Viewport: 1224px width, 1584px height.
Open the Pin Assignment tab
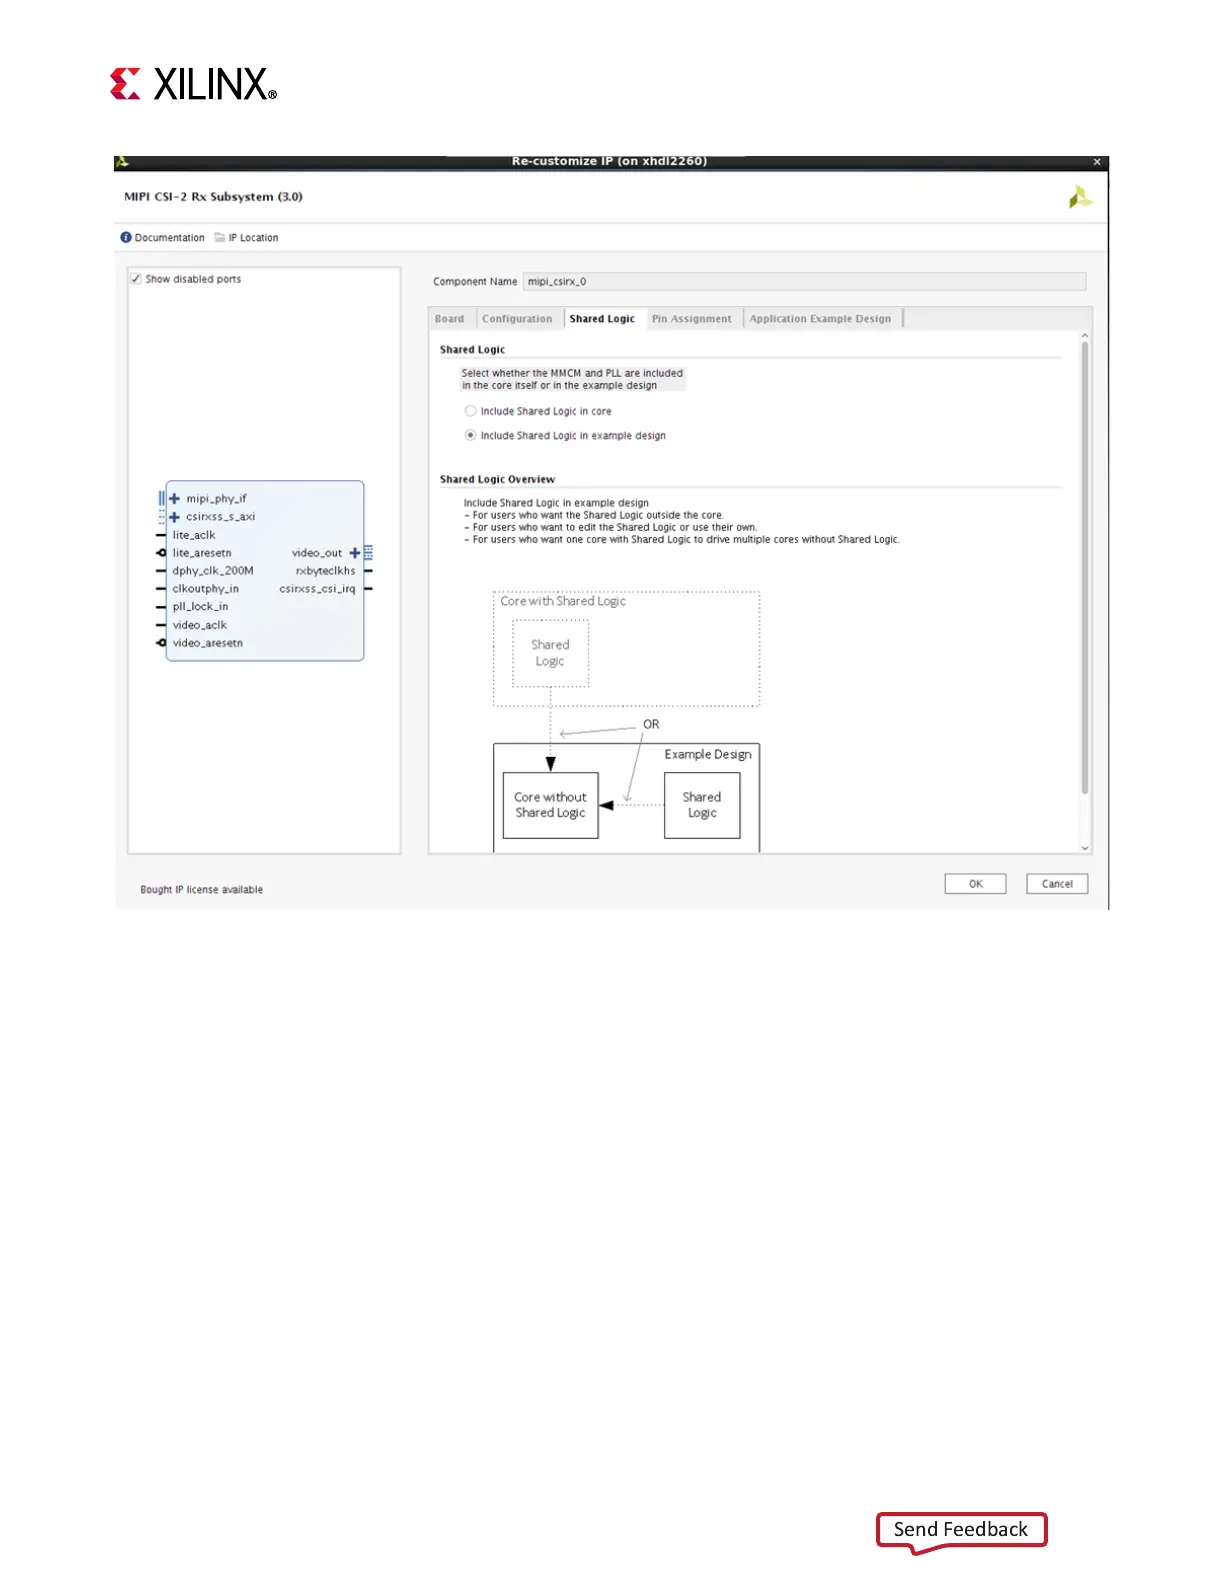coord(692,319)
